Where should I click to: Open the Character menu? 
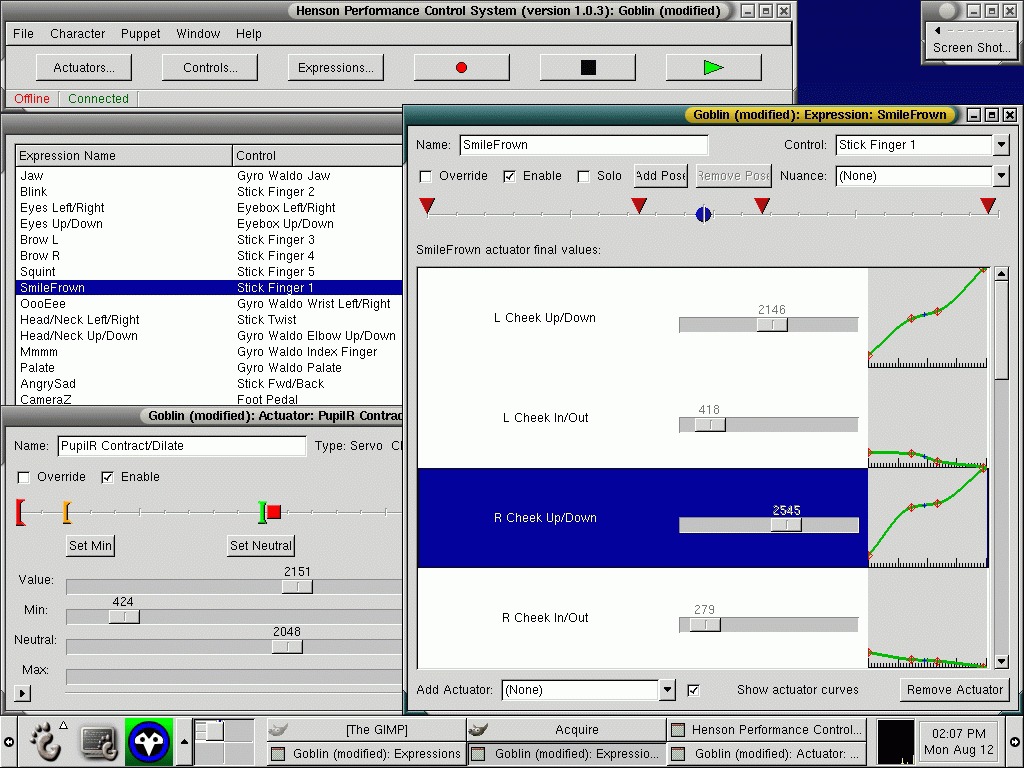(x=77, y=34)
